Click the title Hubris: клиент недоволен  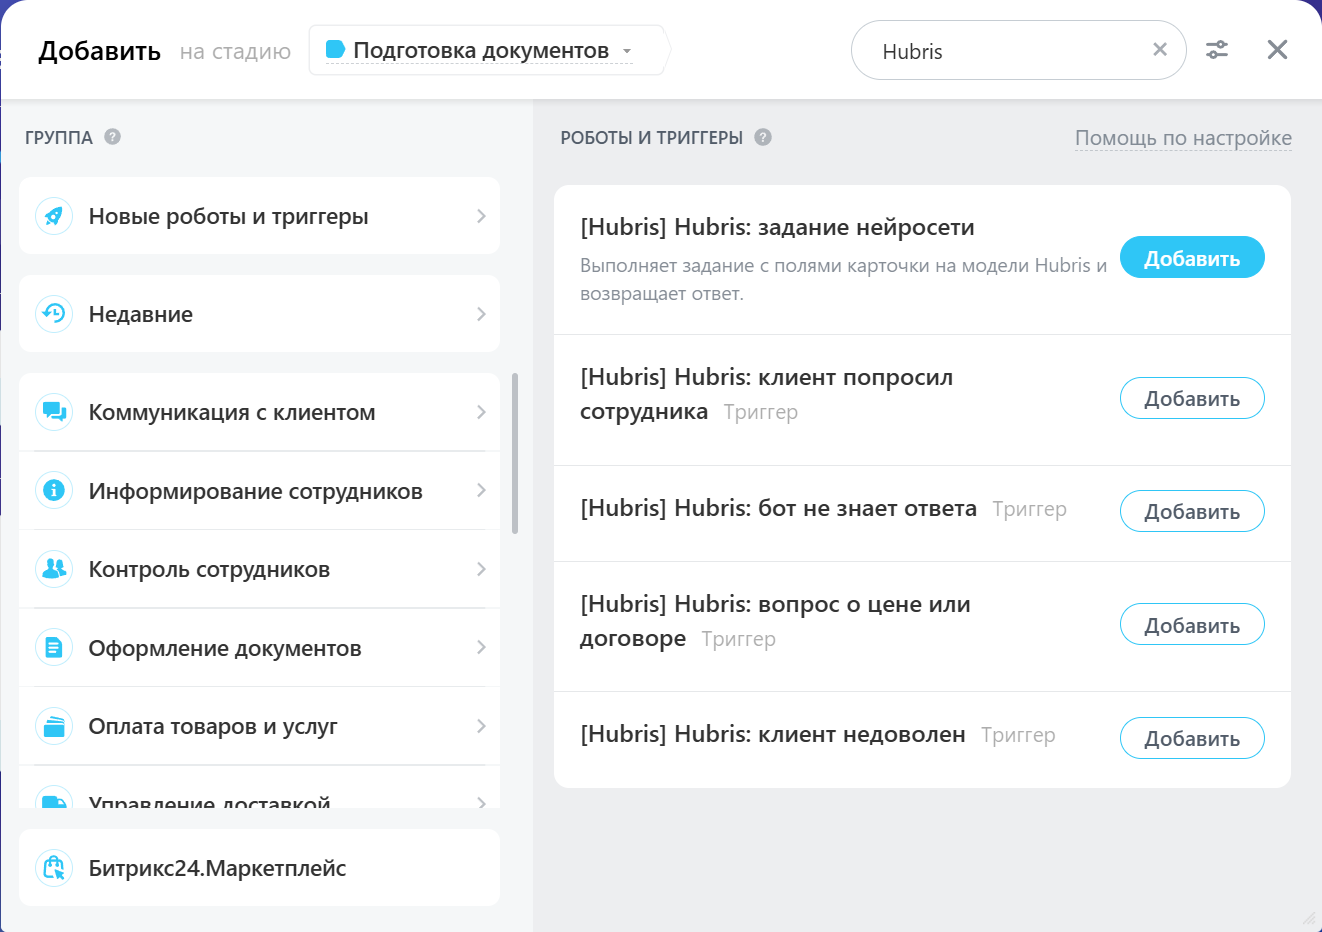click(773, 734)
